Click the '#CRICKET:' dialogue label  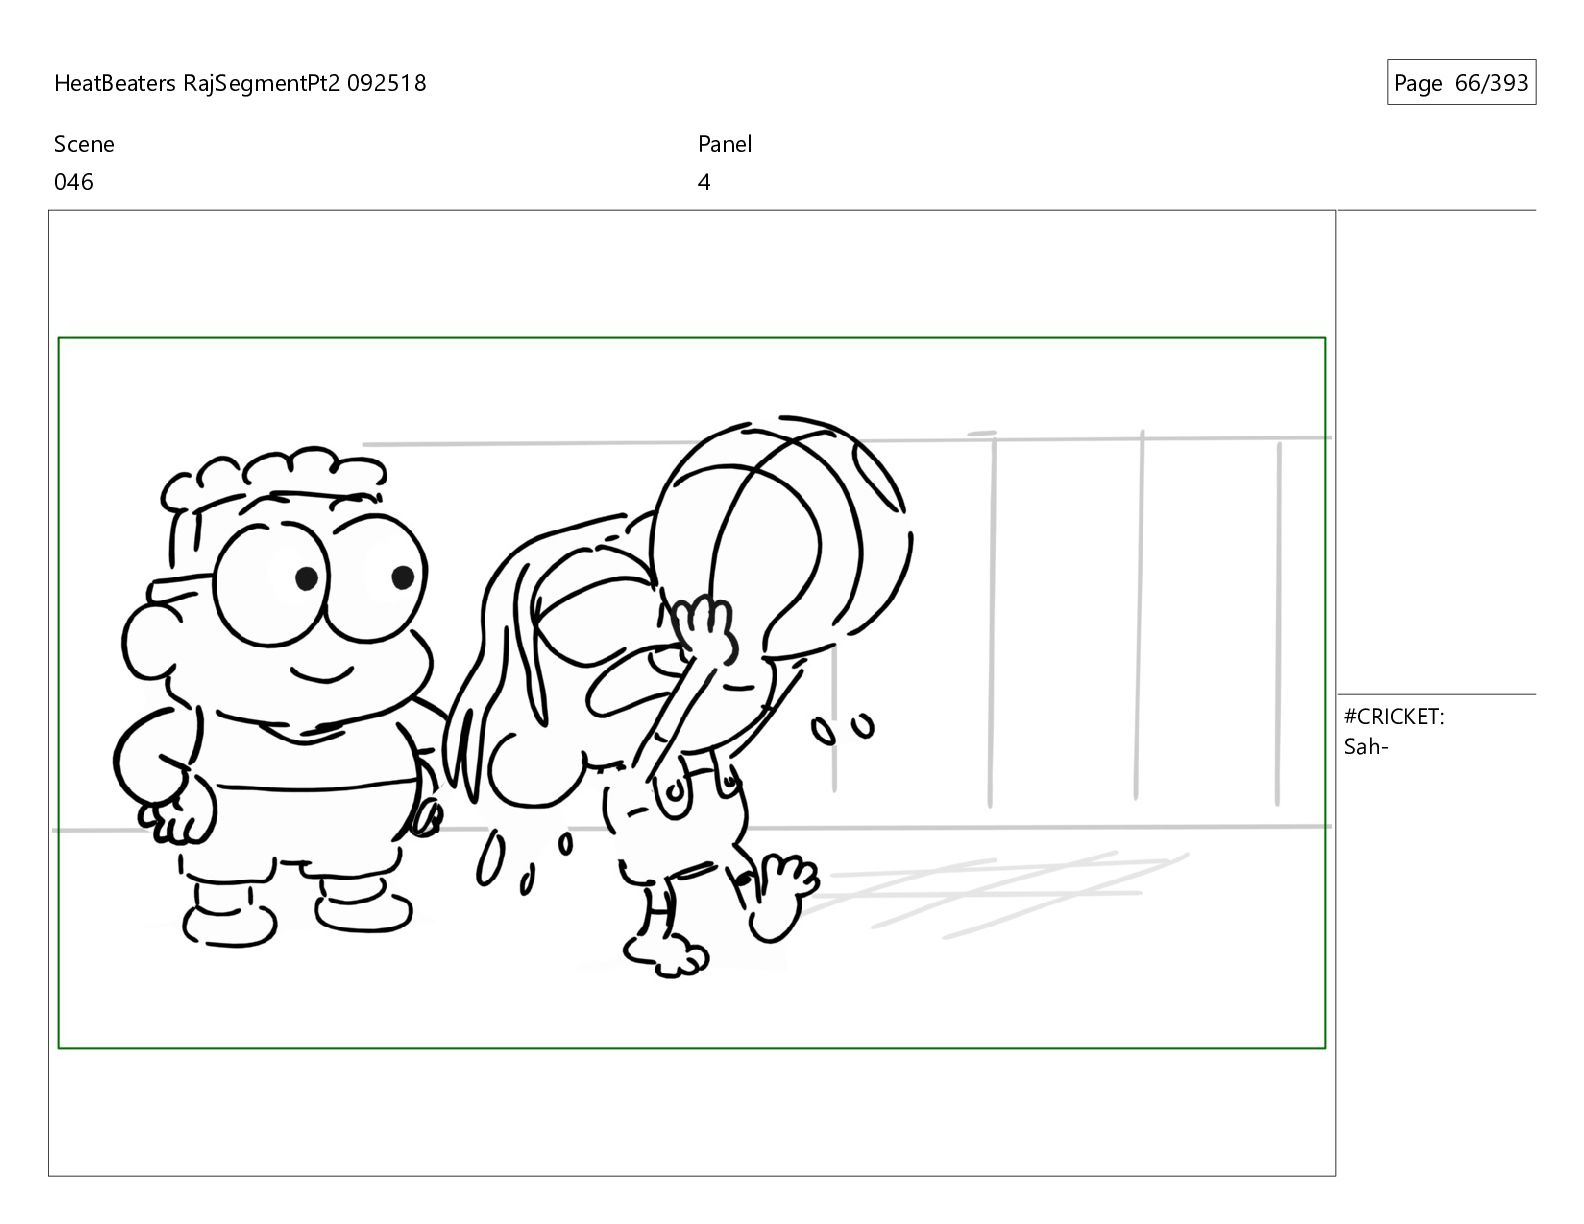click(1394, 716)
